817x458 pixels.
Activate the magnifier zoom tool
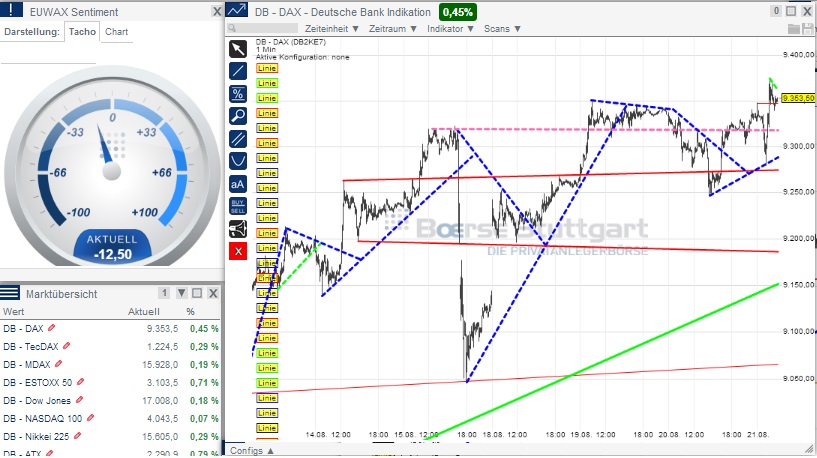(x=238, y=116)
